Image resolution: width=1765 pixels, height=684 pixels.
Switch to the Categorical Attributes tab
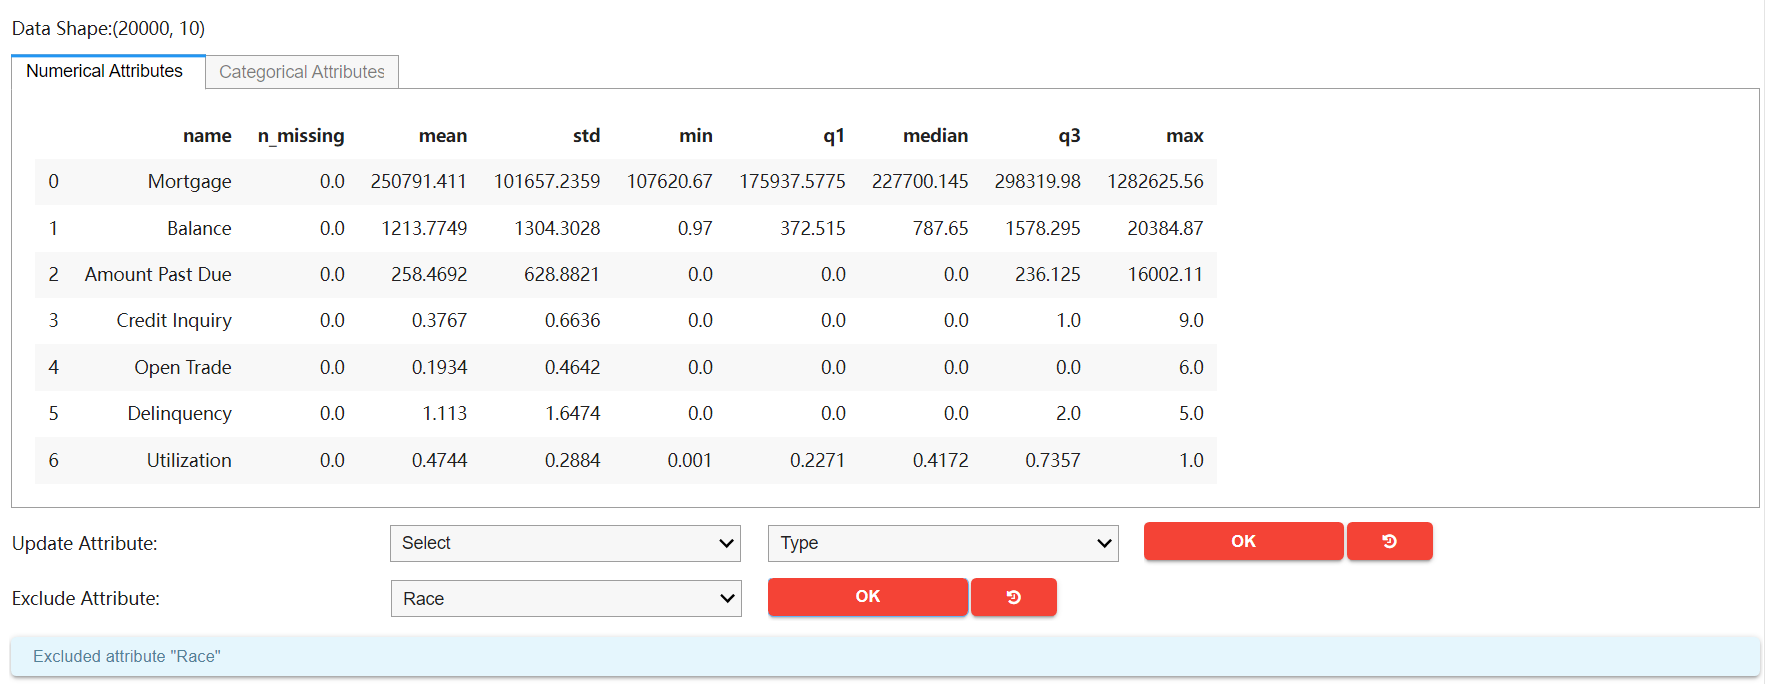301,72
